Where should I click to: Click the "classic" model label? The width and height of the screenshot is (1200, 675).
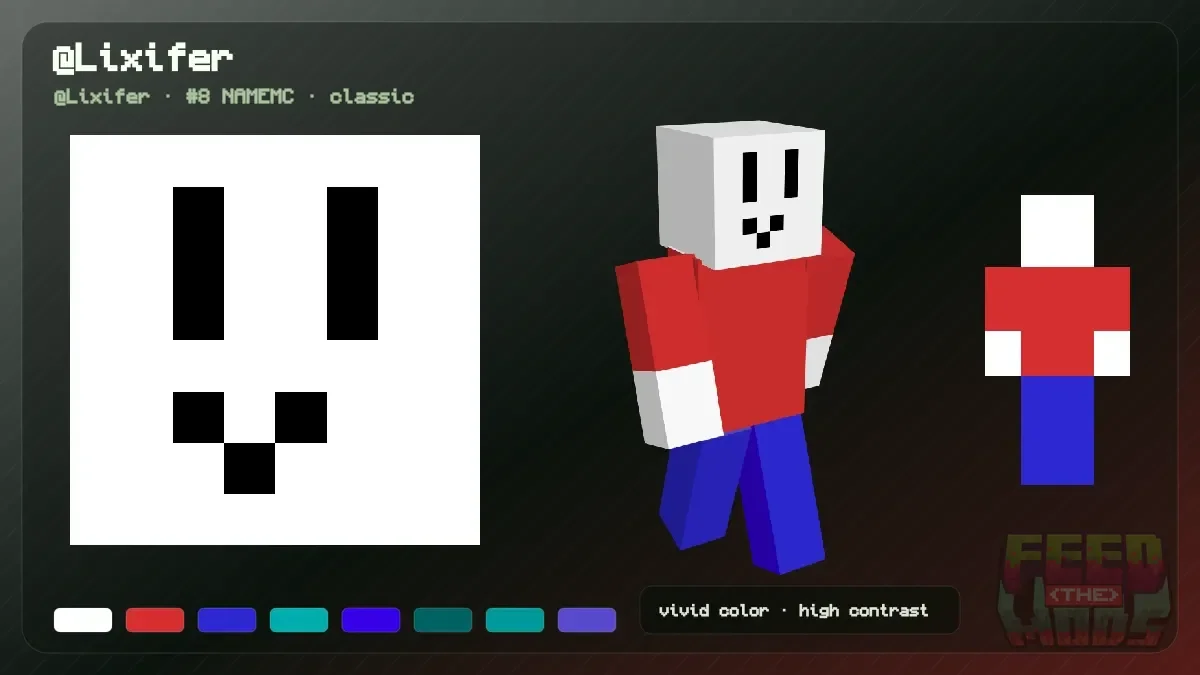pos(371,97)
